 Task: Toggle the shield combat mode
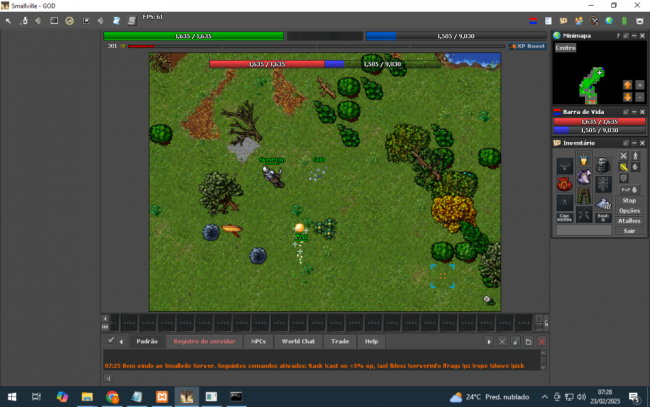click(x=623, y=178)
